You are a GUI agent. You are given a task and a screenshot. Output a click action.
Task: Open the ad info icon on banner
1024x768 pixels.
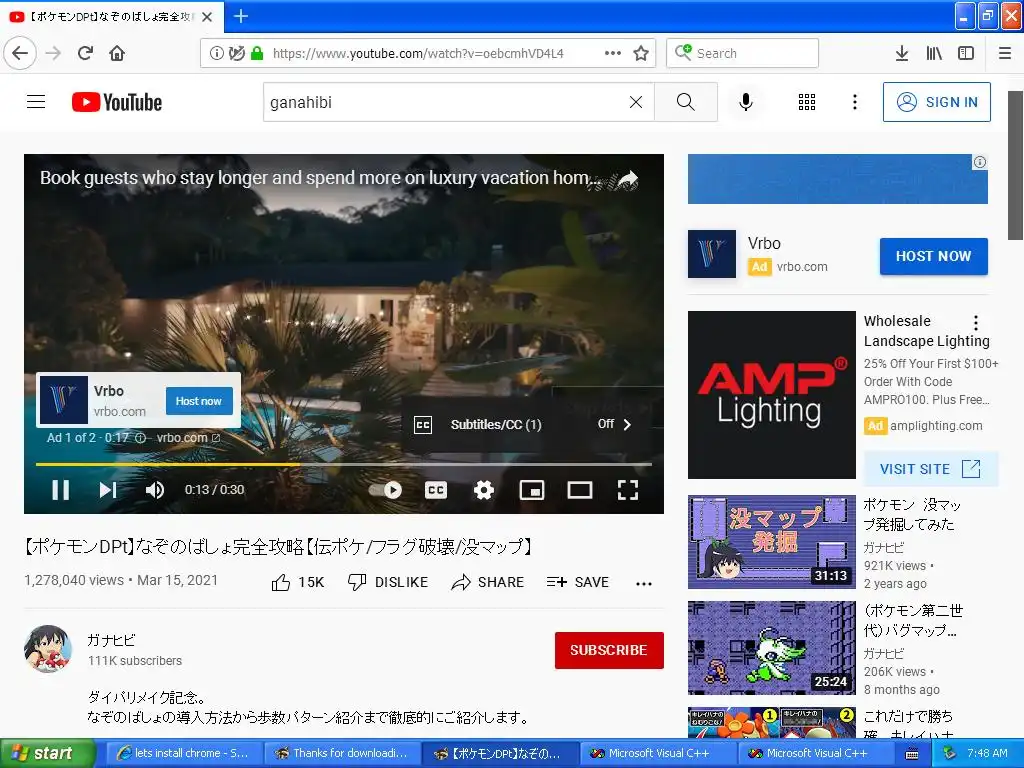pos(980,162)
